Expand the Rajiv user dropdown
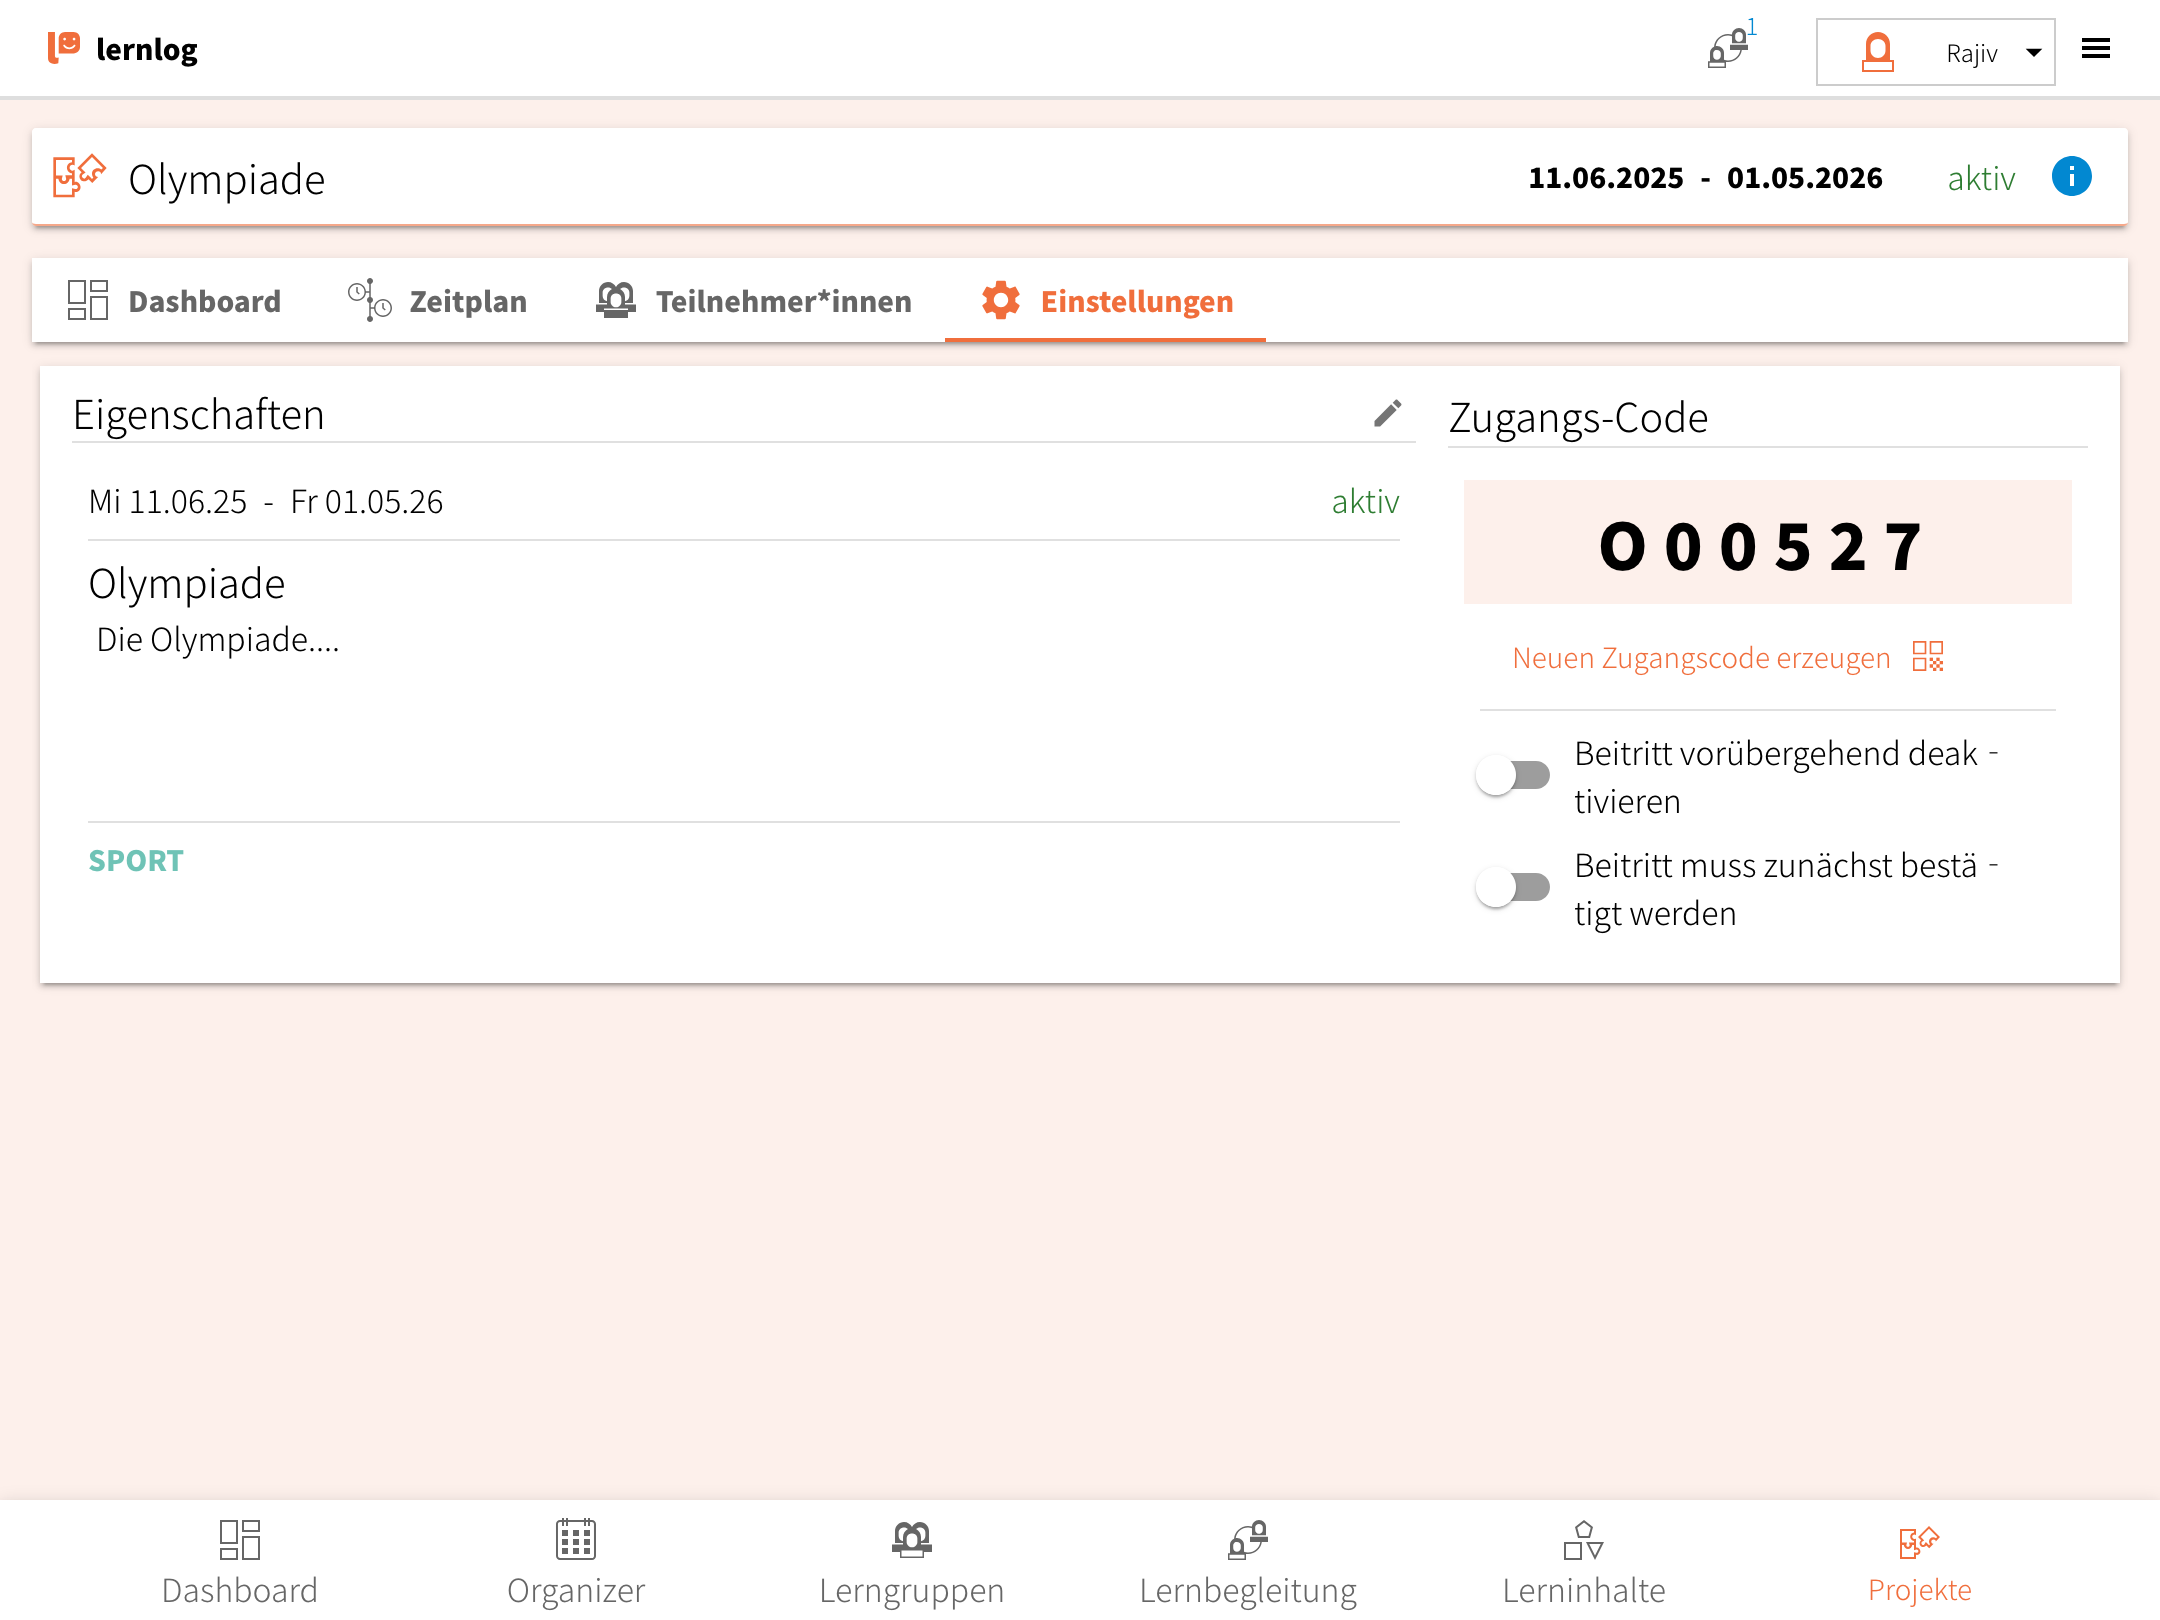 click(2033, 53)
